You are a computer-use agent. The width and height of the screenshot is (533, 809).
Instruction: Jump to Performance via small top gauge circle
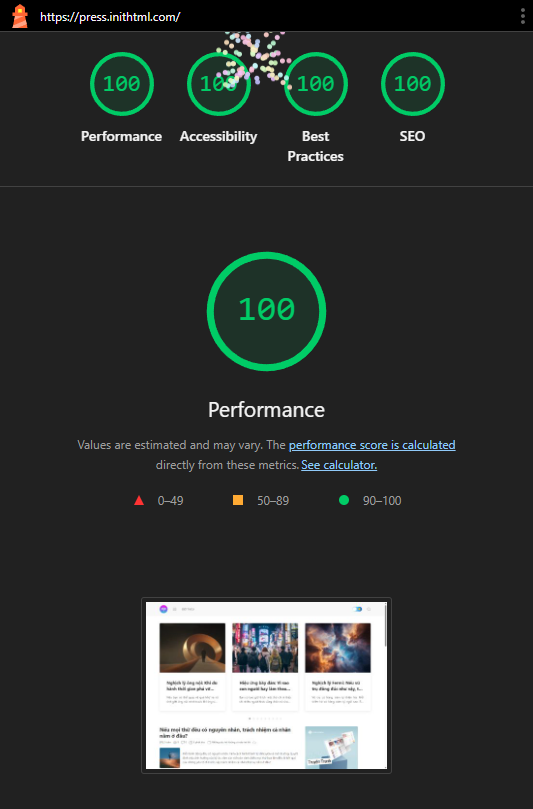pos(122,84)
